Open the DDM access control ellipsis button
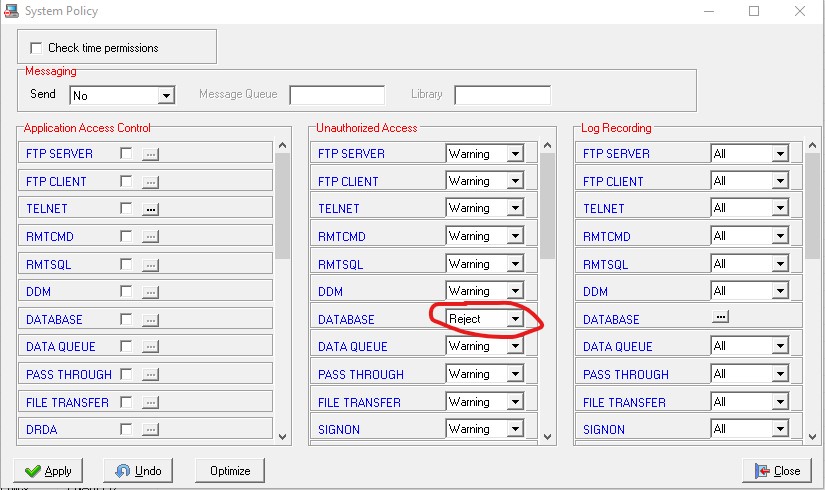825x490 pixels. point(151,292)
